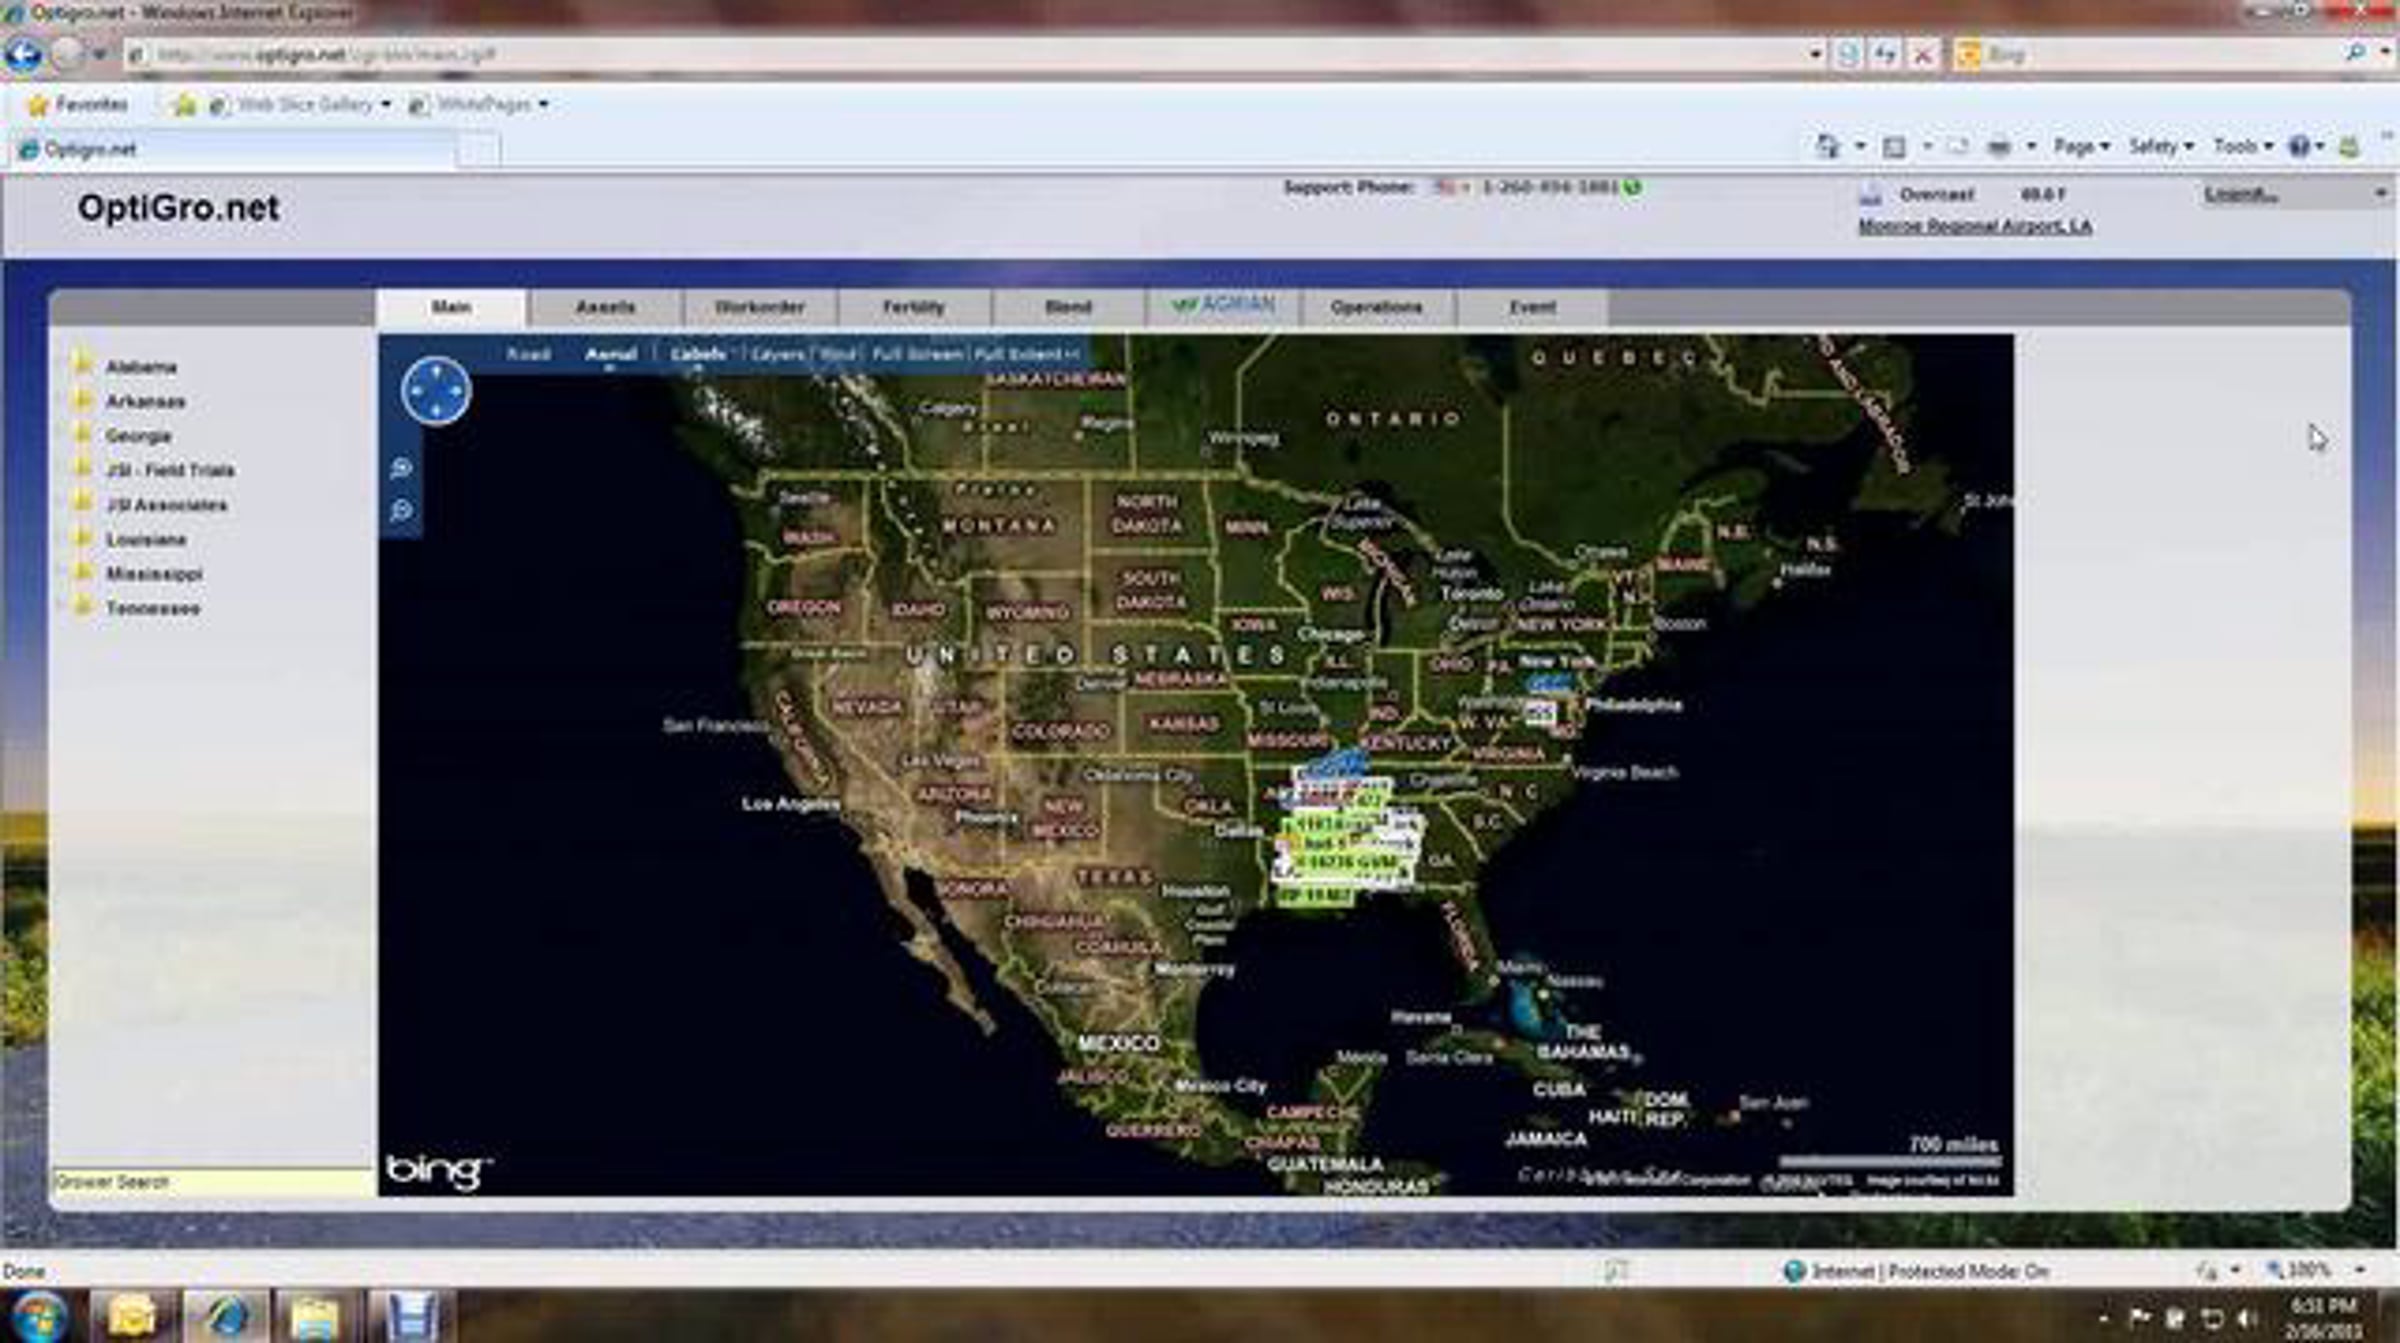
Task: Switch map to Aerial view
Action: click(x=610, y=354)
